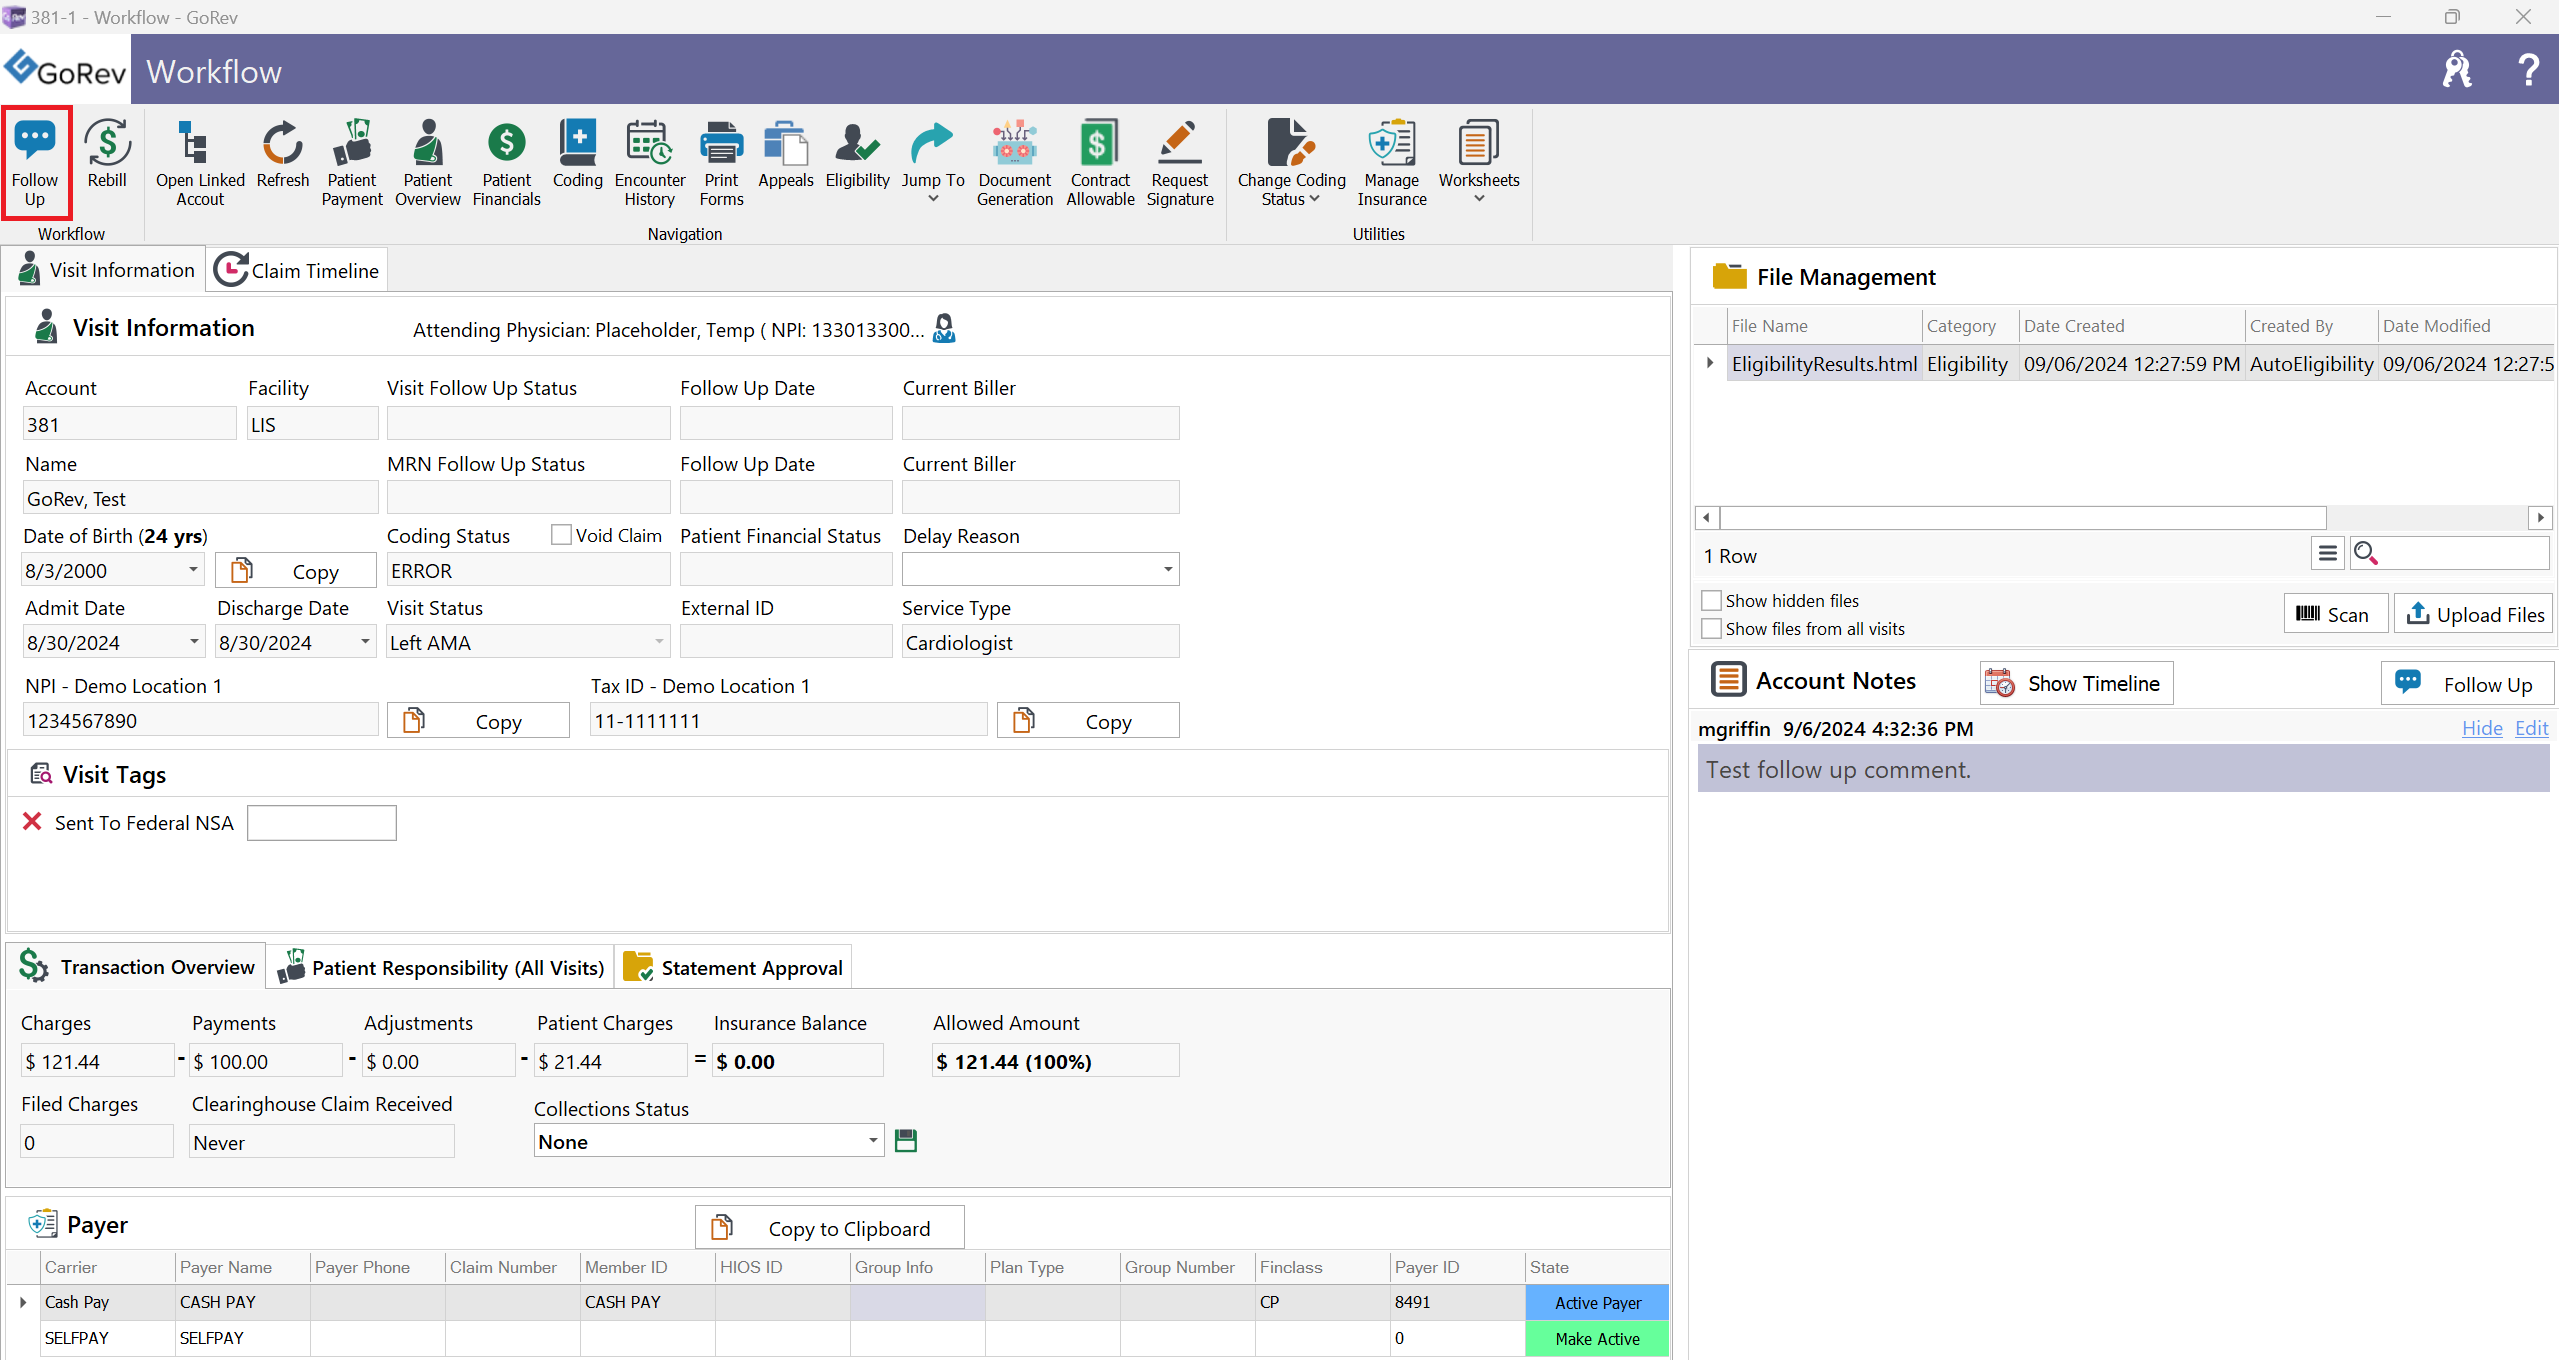
Task: Click the External ID field
Action: pyautogui.click(x=786, y=641)
